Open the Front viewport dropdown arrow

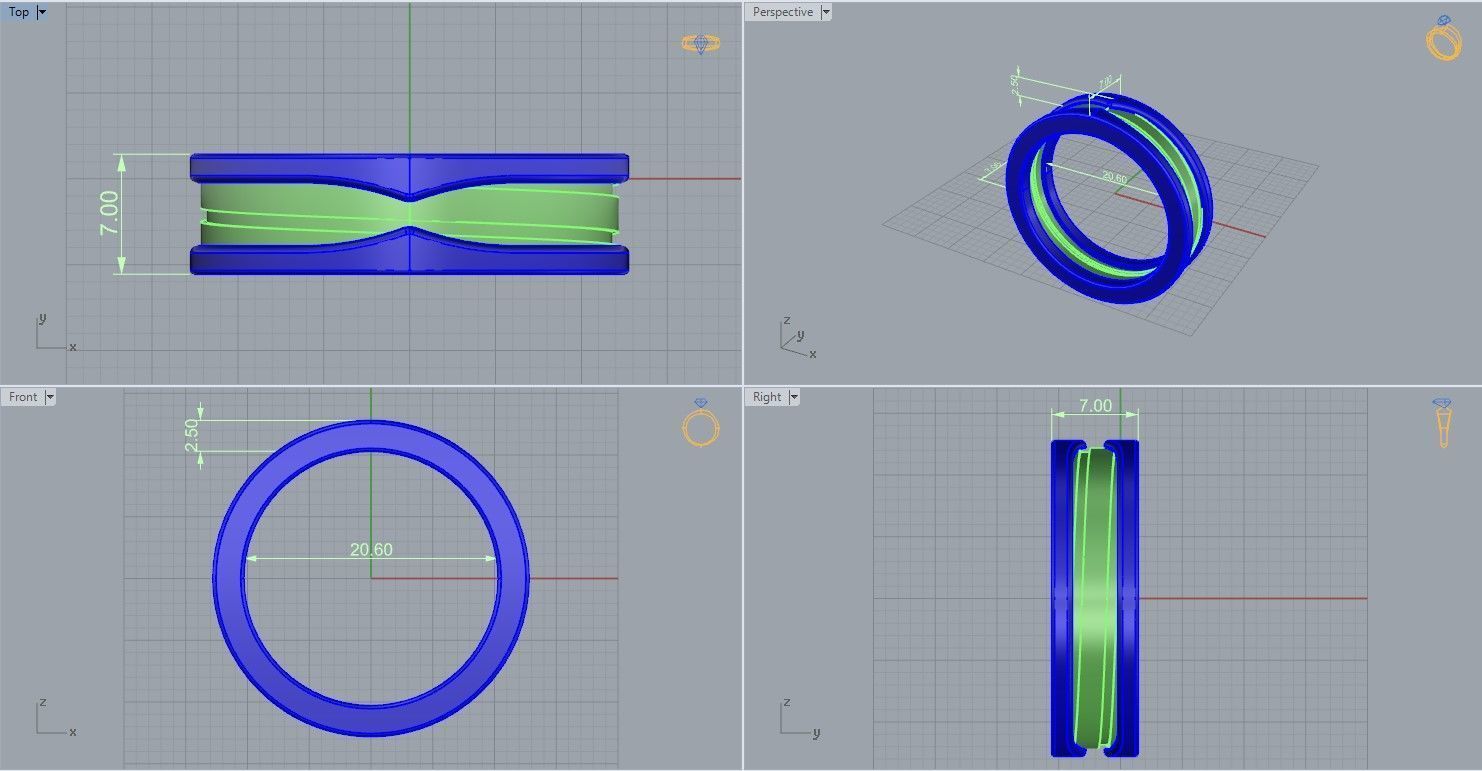click(50, 397)
